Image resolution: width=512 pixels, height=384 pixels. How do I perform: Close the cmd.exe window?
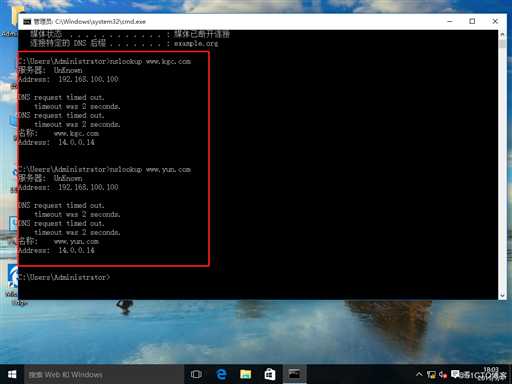[x=495, y=21]
